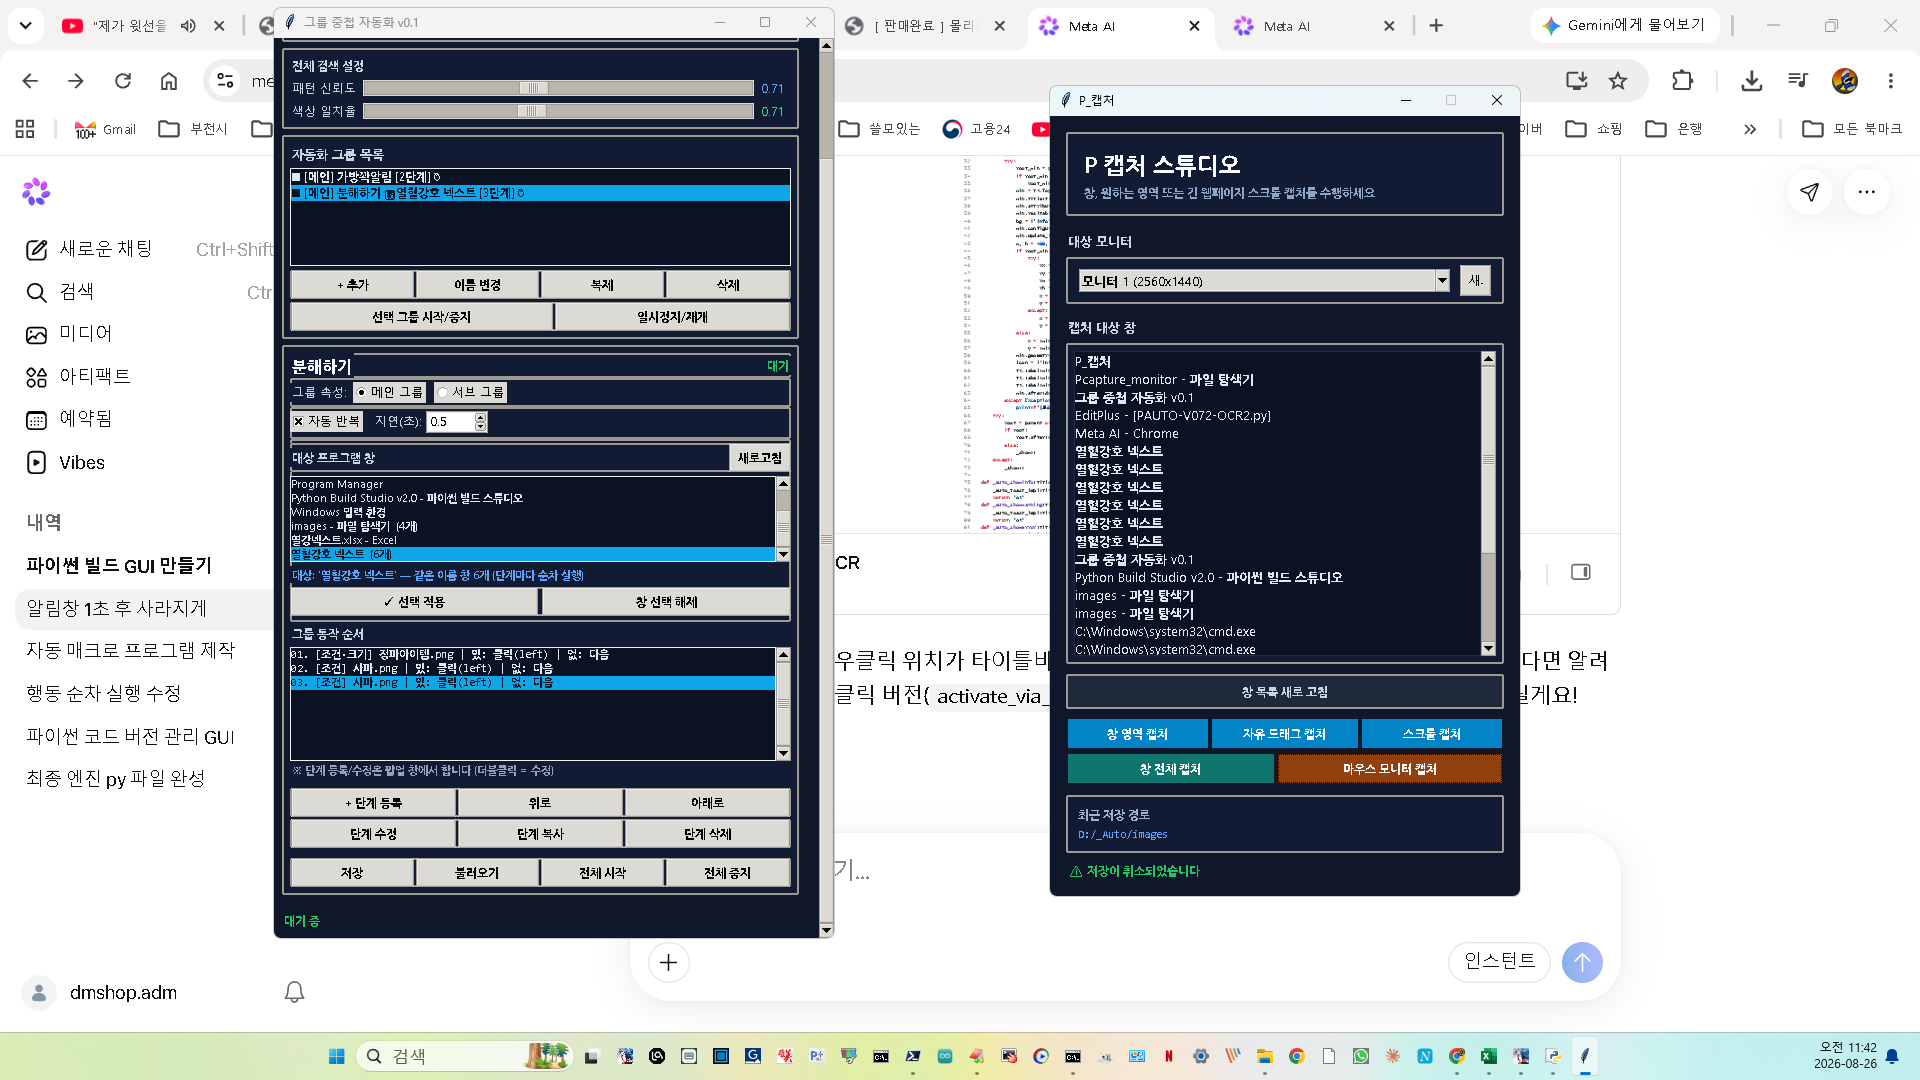Switch to the 판매완료 browser tab

pyautogui.click(x=925, y=26)
